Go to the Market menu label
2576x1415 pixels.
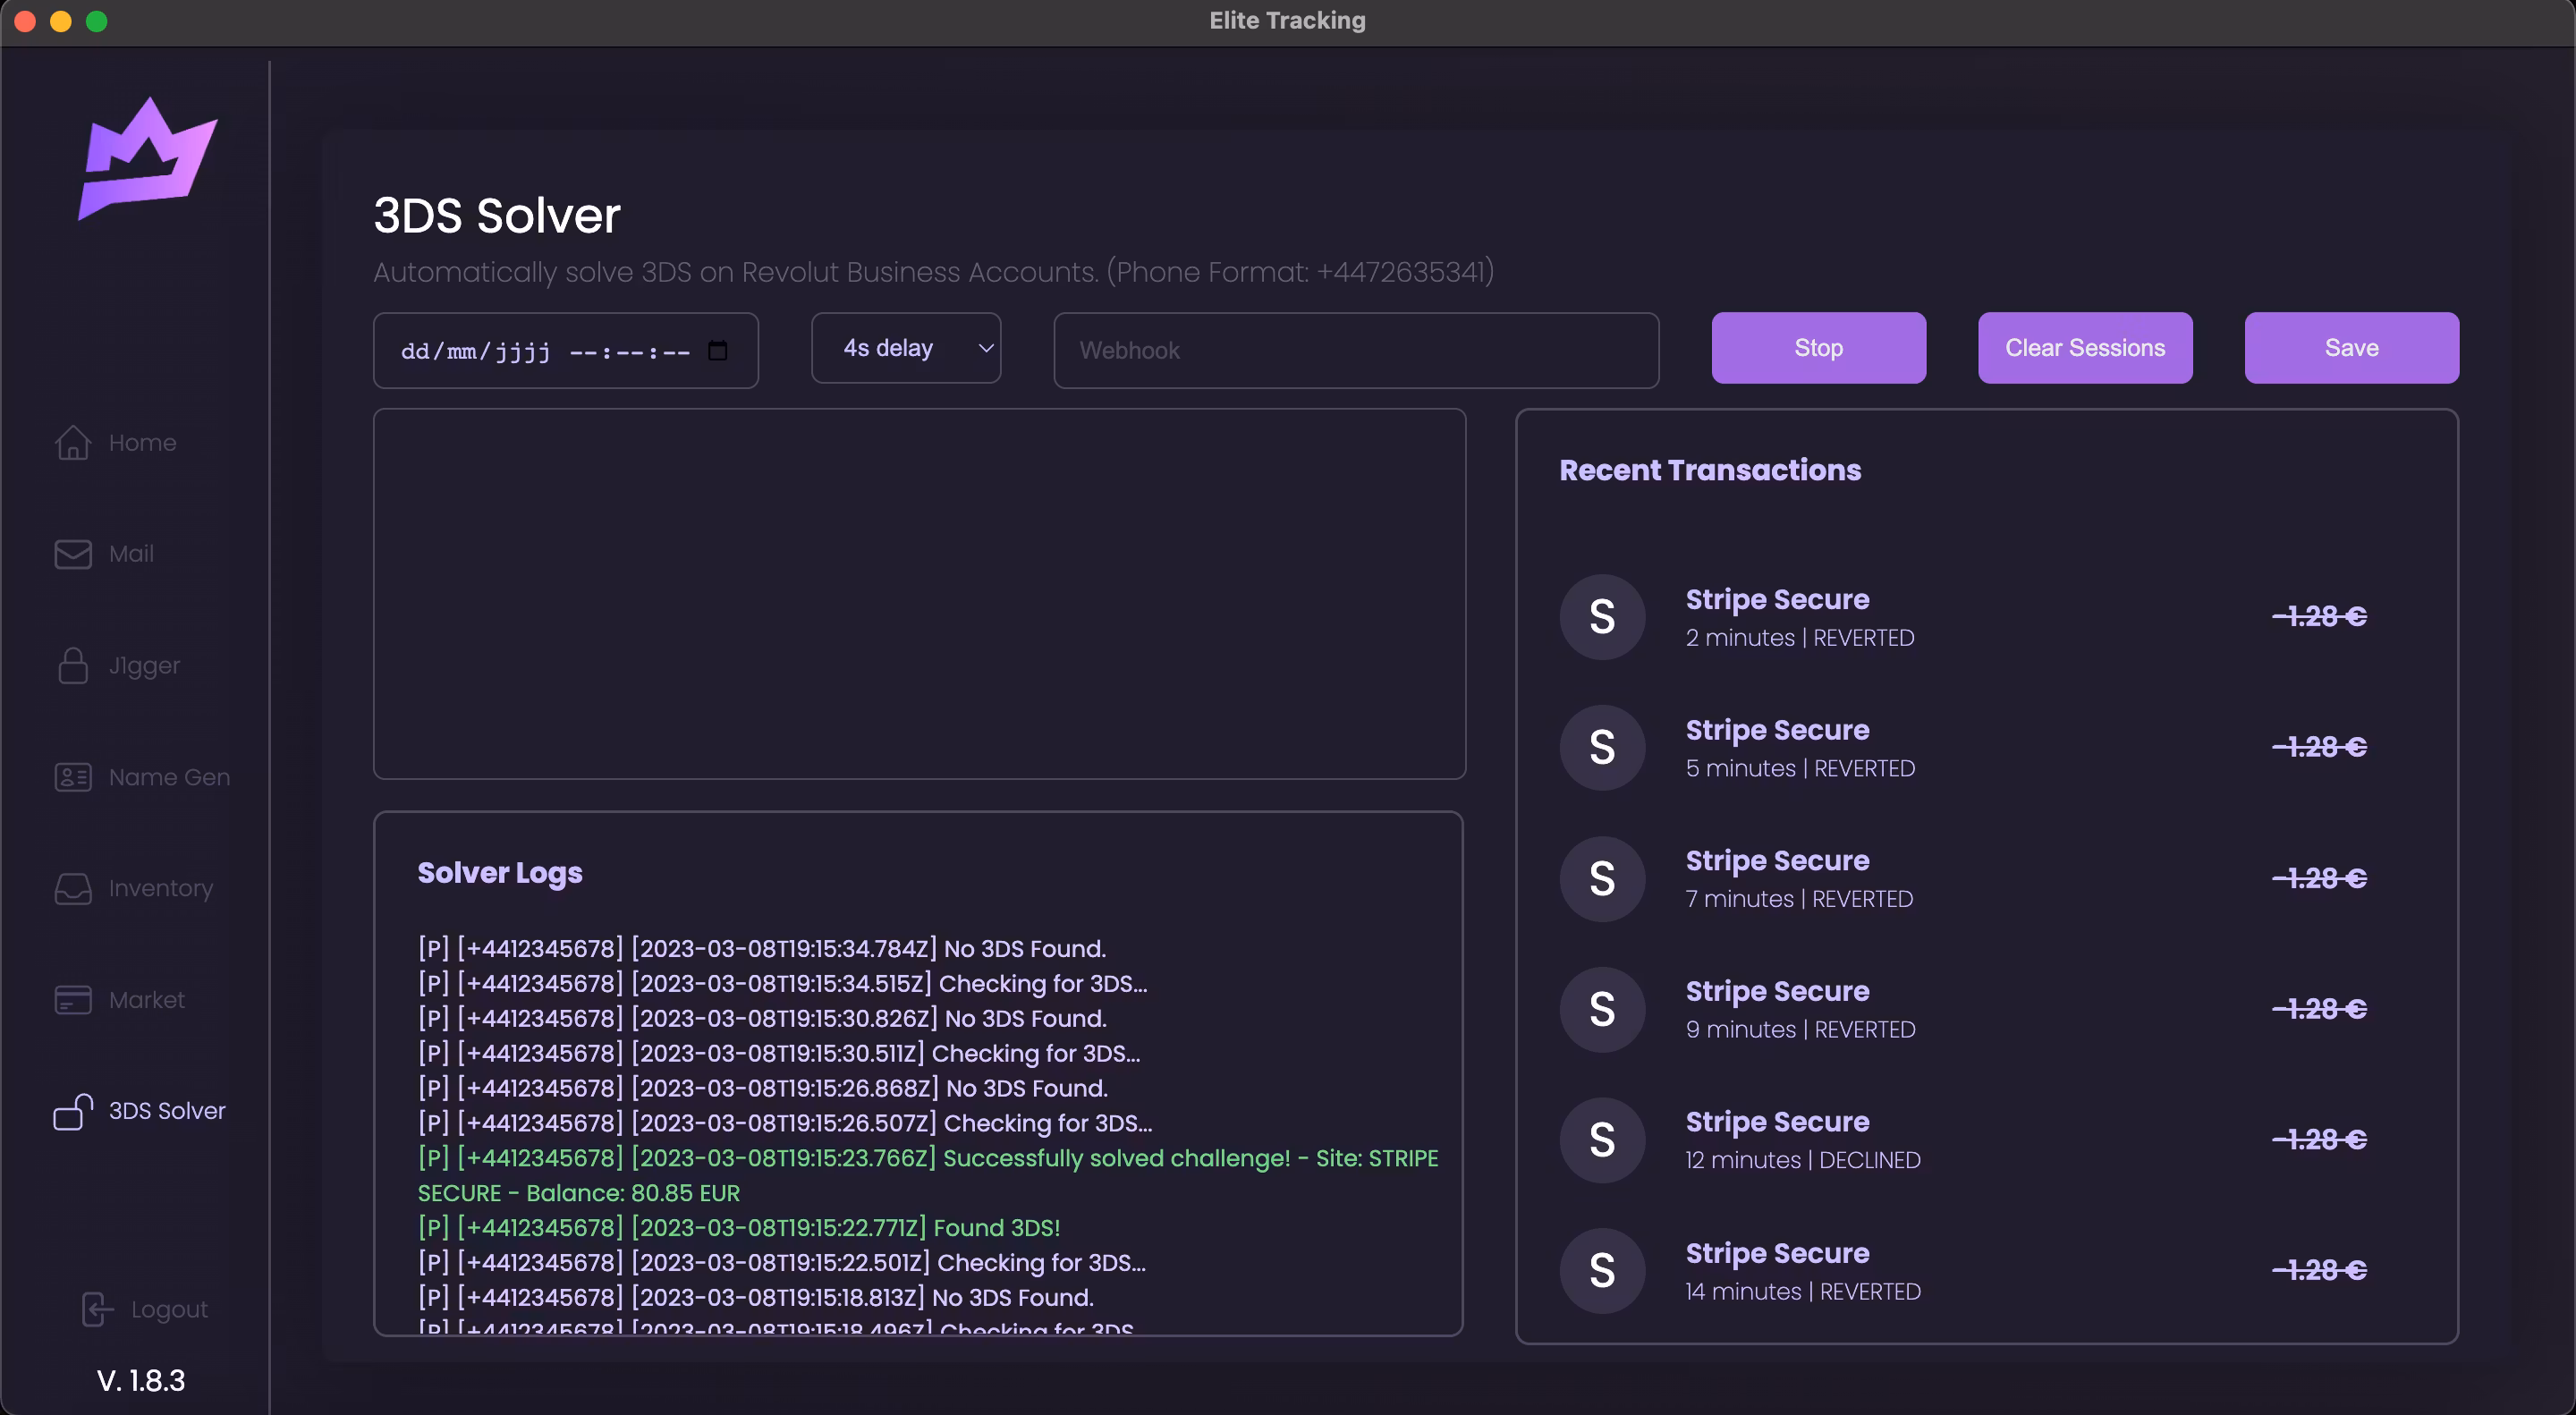click(x=146, y=1000)
